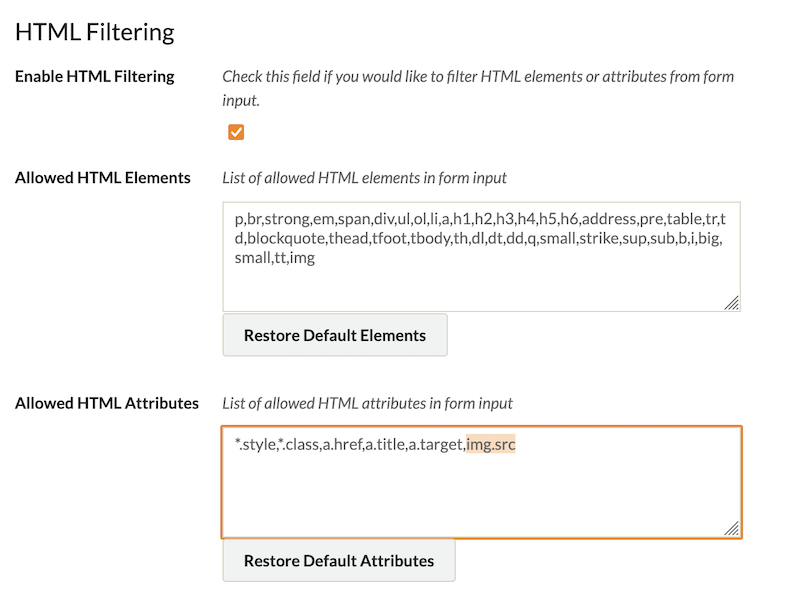Click the Enable HTML Filtering label
The width and height of the screenshot is (800, 615).
coord(94,76)
